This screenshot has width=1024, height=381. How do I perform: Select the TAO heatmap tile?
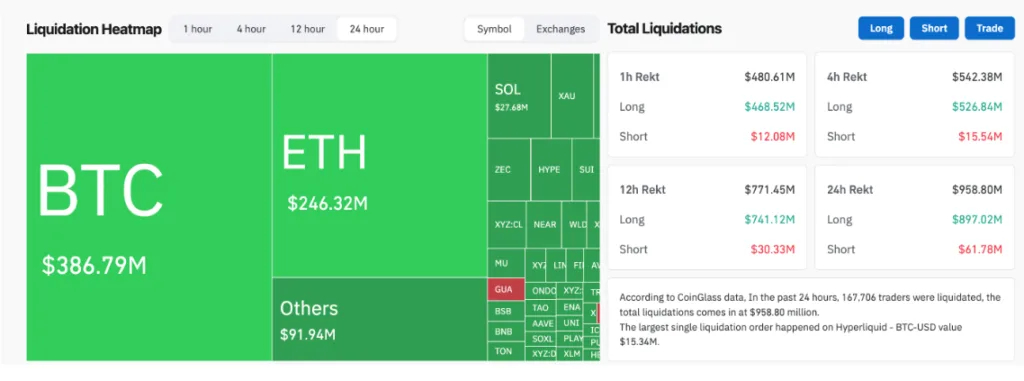[541, 307]
